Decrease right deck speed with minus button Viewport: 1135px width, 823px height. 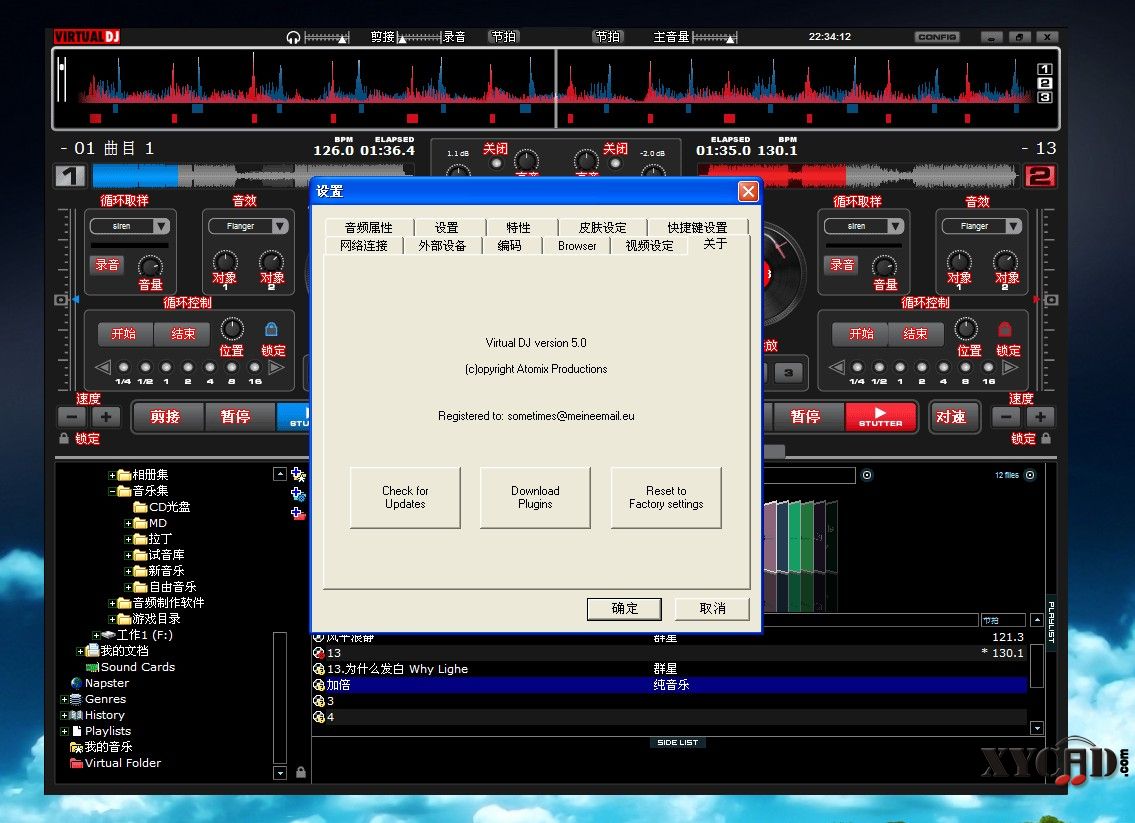1006,417
